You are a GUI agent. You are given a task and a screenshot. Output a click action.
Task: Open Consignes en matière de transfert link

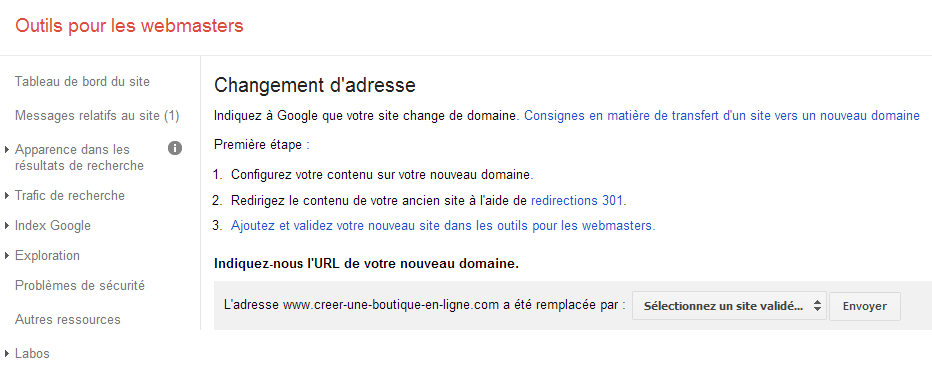pos(722,115)
